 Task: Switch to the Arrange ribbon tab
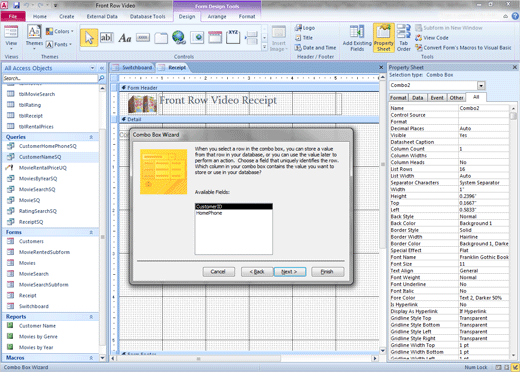pos(217,16)
